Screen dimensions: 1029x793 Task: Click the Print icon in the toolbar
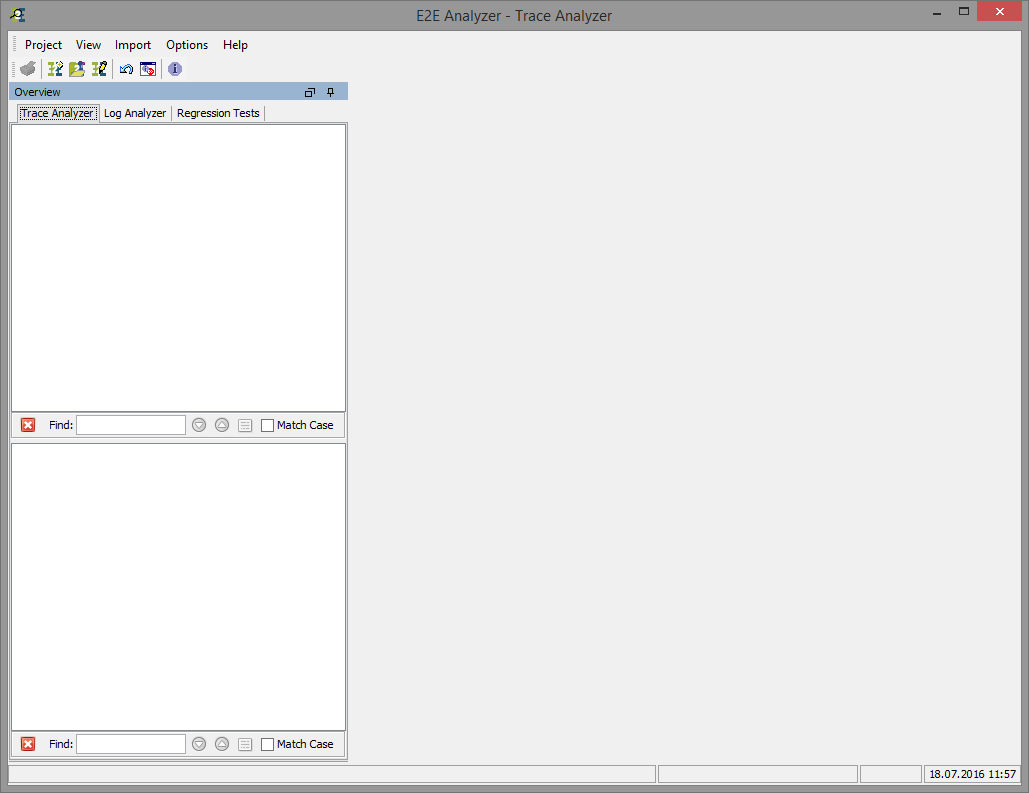(x=27, y=68)
